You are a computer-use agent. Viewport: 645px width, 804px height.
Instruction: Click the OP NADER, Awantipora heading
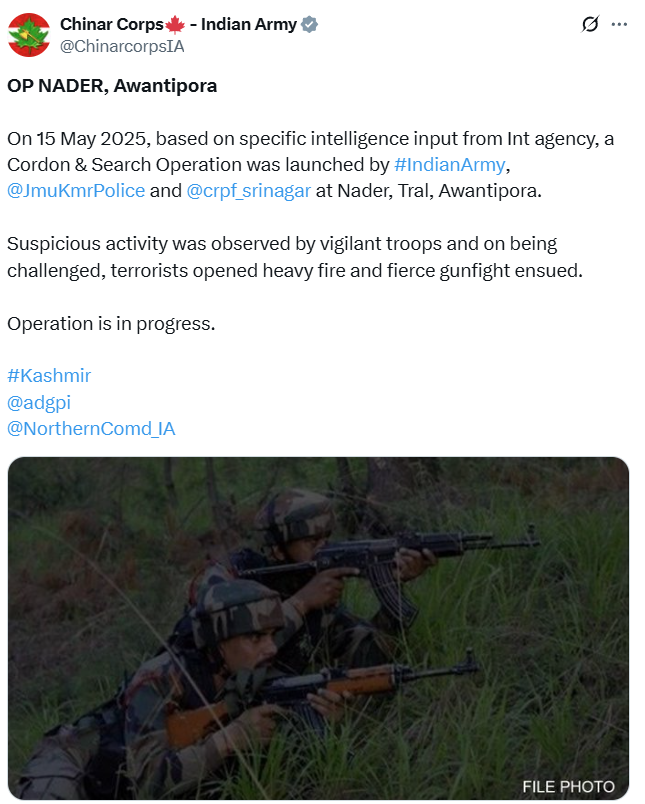[112, 86]
